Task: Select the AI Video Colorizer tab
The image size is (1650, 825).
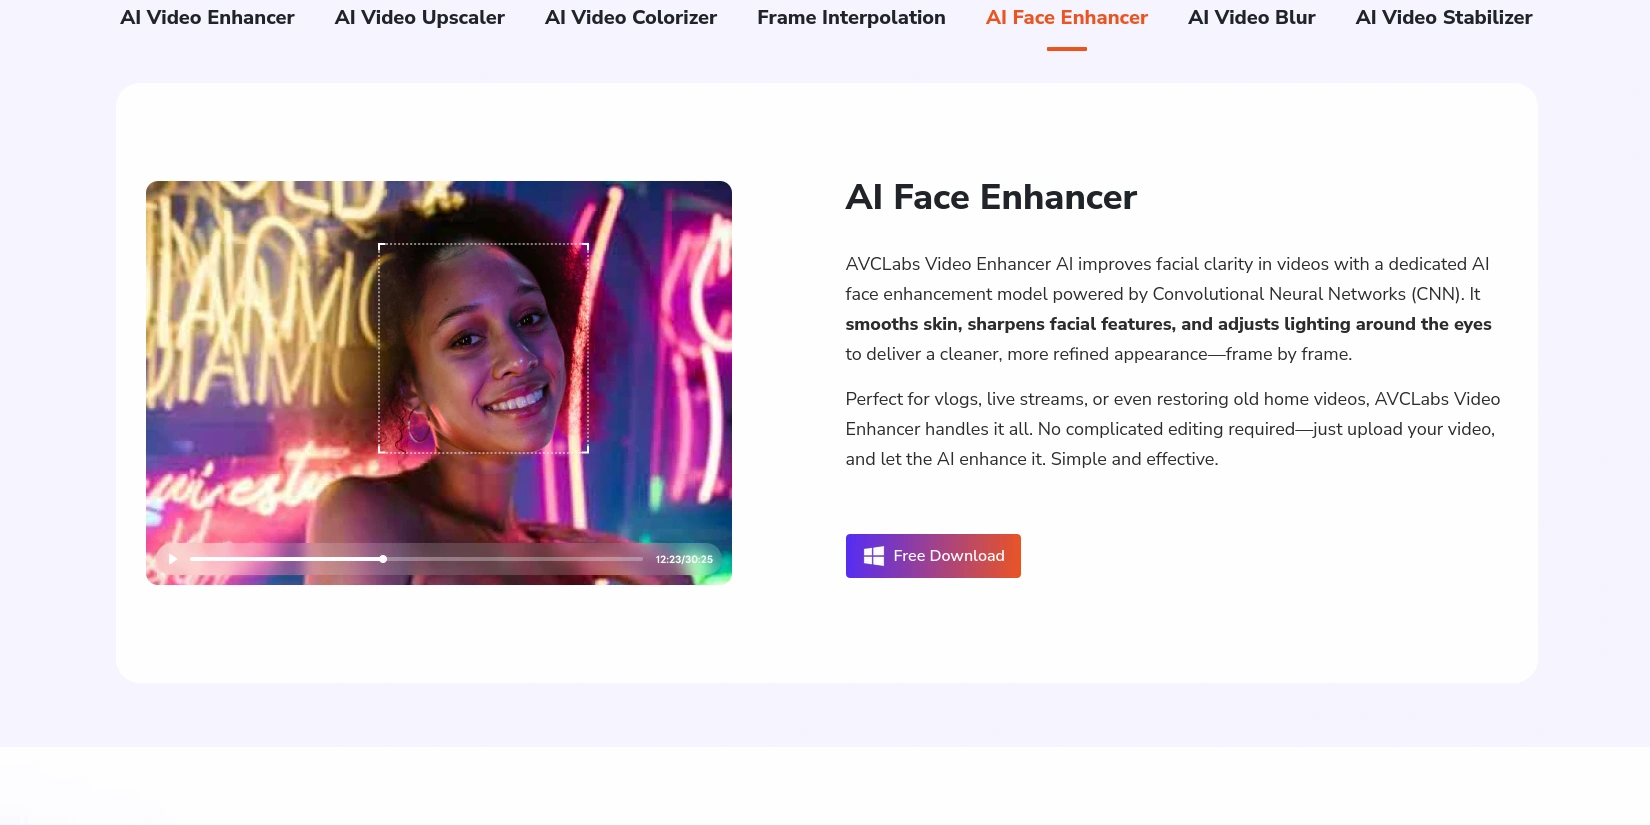Action: [630, 18]
